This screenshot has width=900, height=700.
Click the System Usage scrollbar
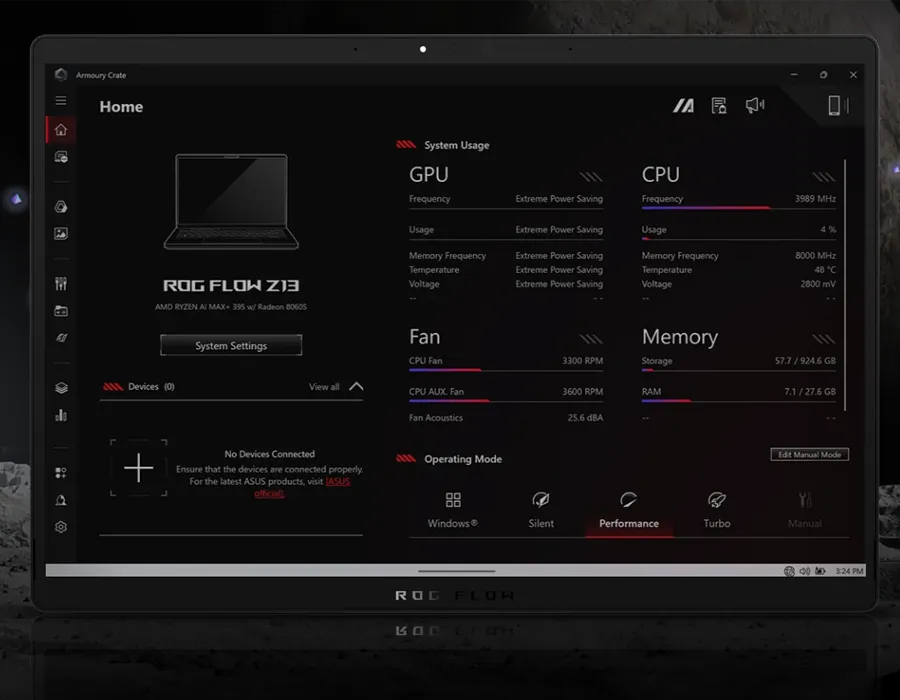point(845,285)
